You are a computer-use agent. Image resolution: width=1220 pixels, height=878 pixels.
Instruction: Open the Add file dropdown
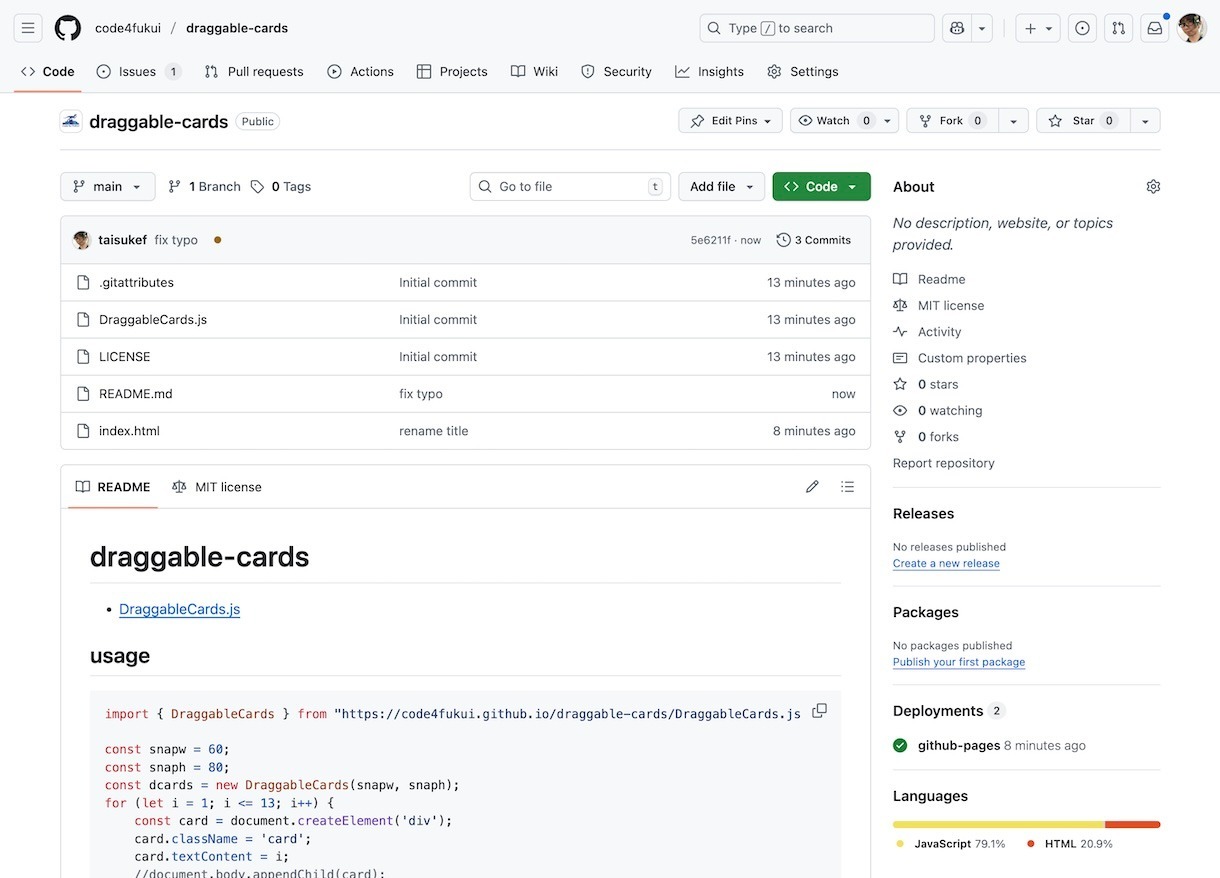click(x=721, y=187)
